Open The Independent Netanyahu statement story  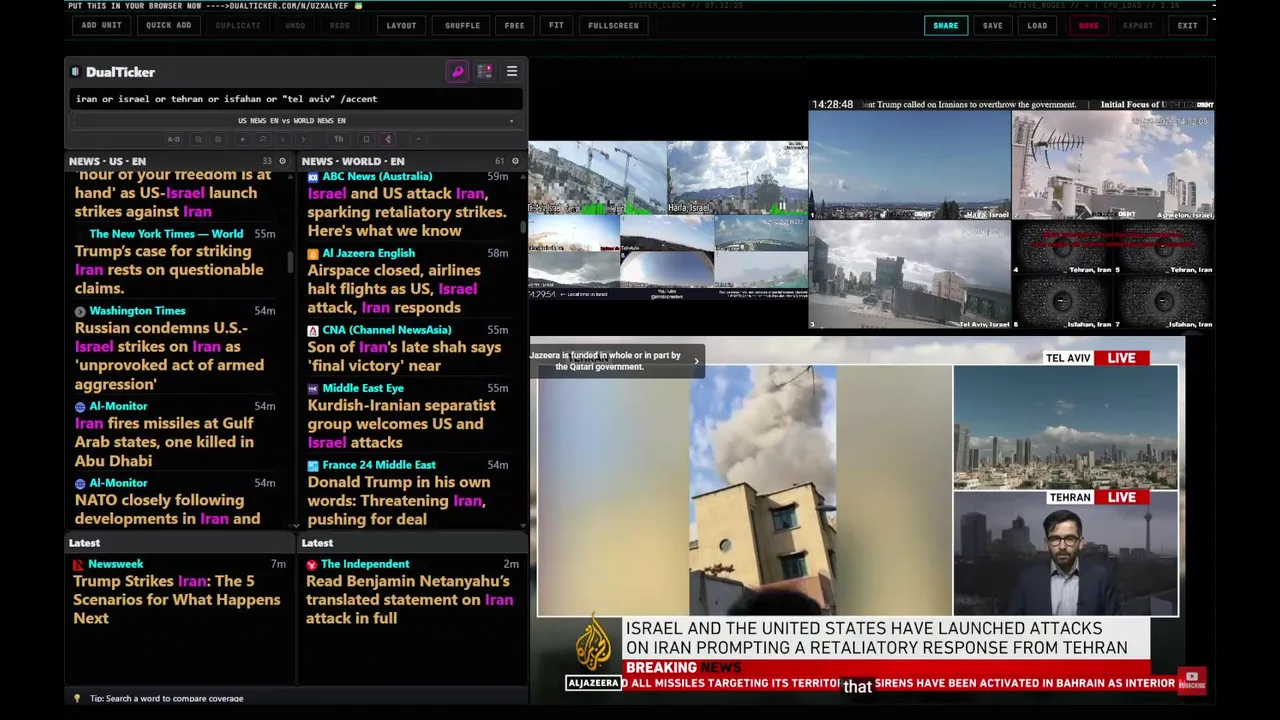409,599
